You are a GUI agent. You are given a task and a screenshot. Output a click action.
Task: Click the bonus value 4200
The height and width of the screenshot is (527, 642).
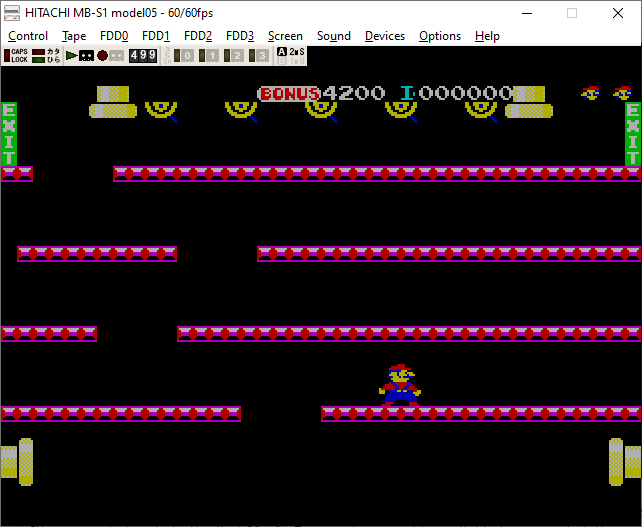(x=354, y=93)
